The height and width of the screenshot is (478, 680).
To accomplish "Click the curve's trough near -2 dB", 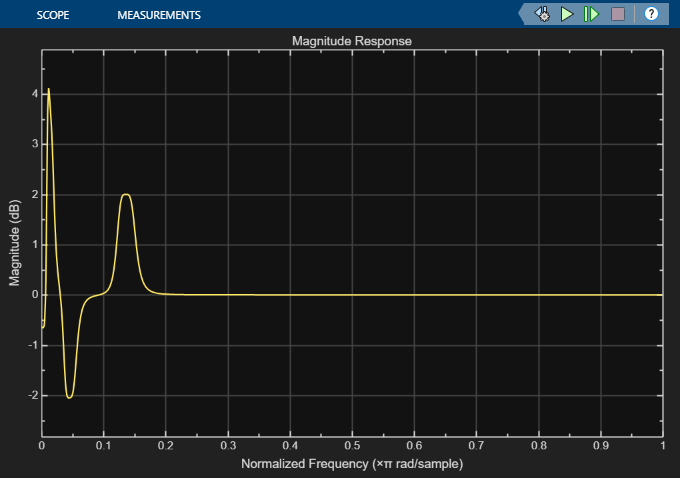I will 69,397.
